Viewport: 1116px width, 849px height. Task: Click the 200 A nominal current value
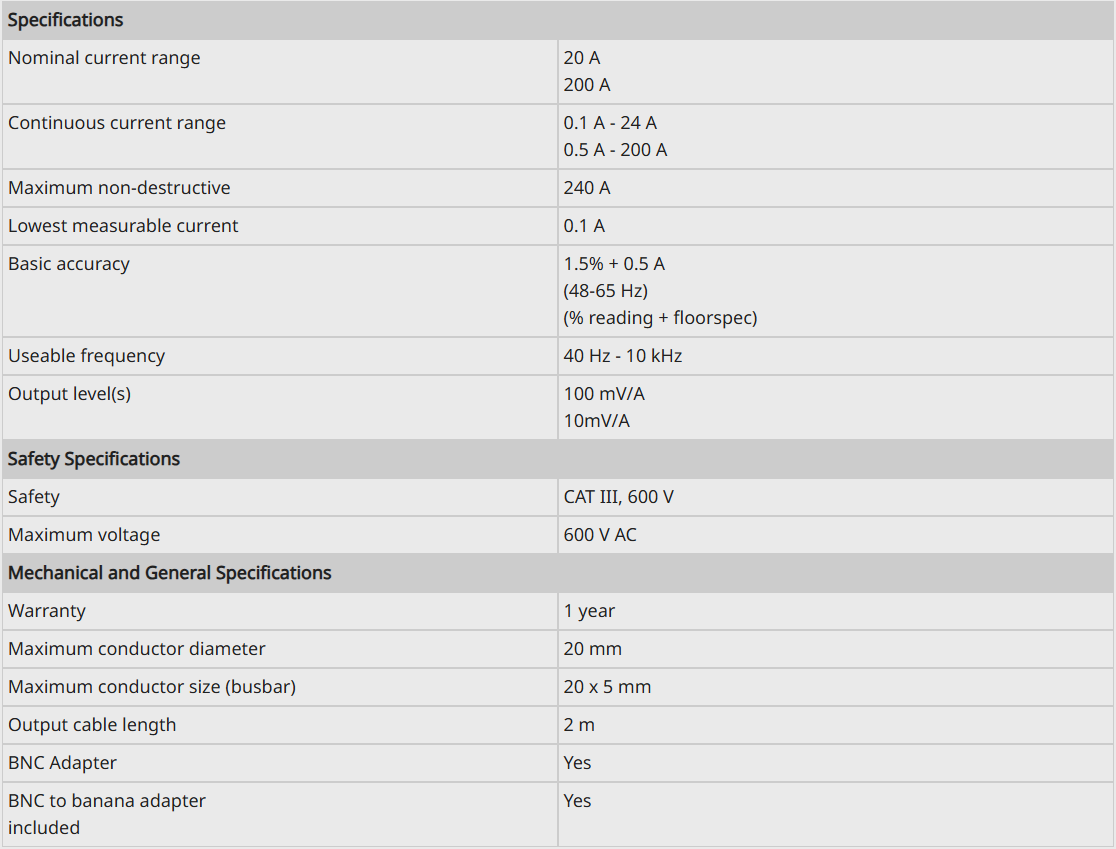point(586,85)
